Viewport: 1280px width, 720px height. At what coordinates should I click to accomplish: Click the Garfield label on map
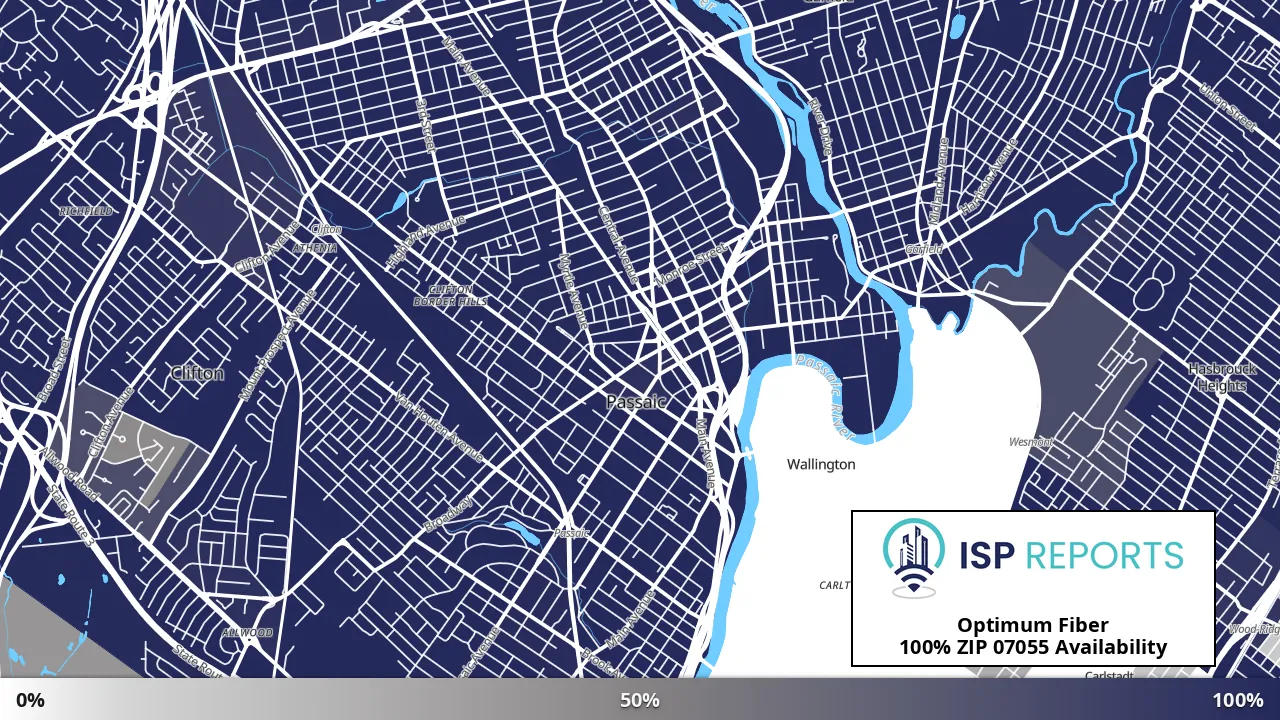[x=924, y=249]
